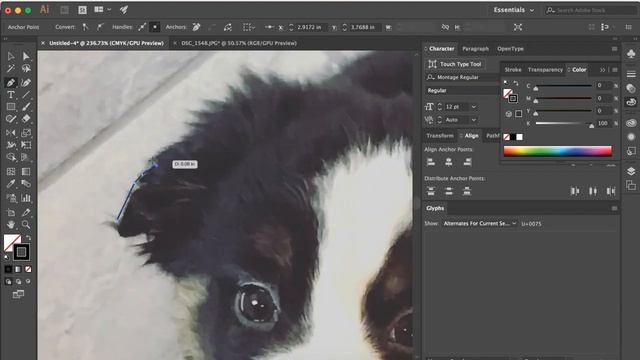640x360 pixels.
Task: Select the Reflect/Rotate tool
Action: tap(11, 133)
